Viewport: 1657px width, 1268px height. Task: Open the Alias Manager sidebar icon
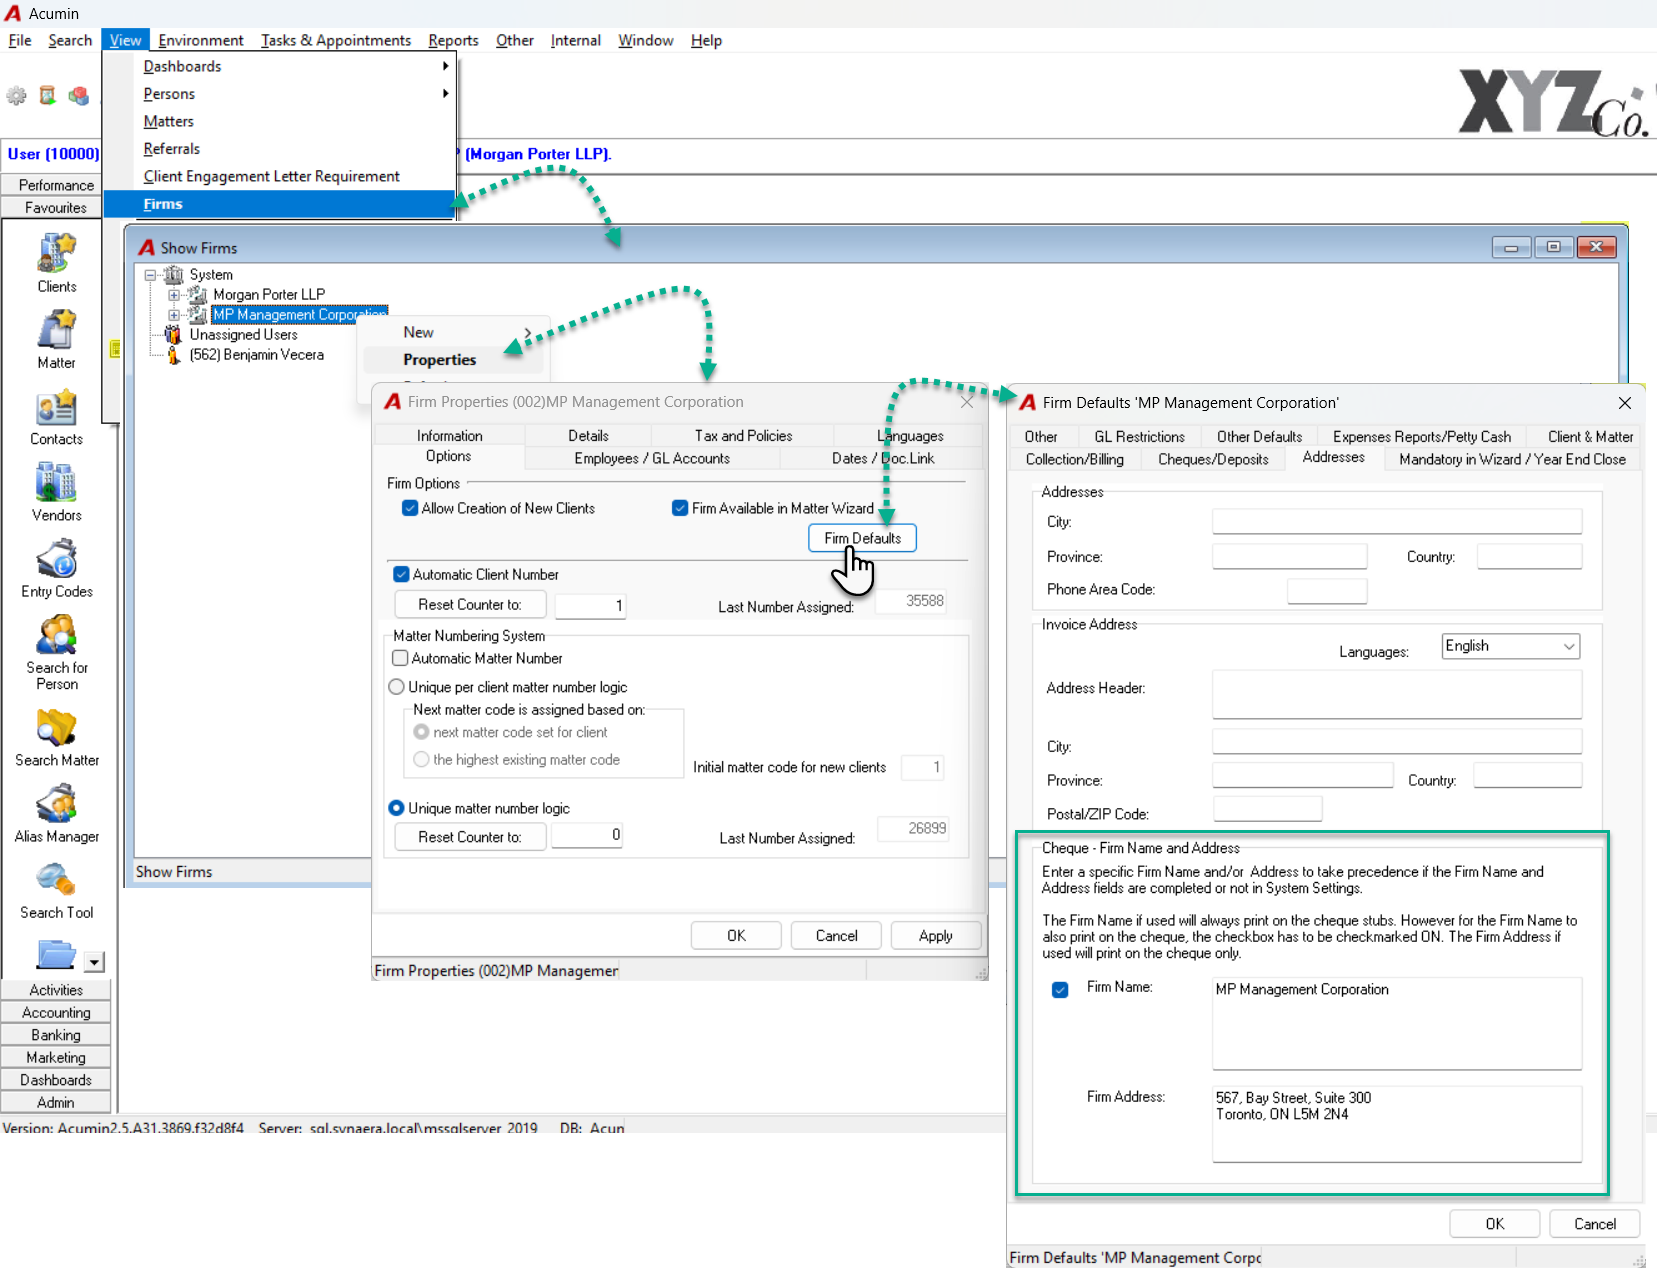57,803
